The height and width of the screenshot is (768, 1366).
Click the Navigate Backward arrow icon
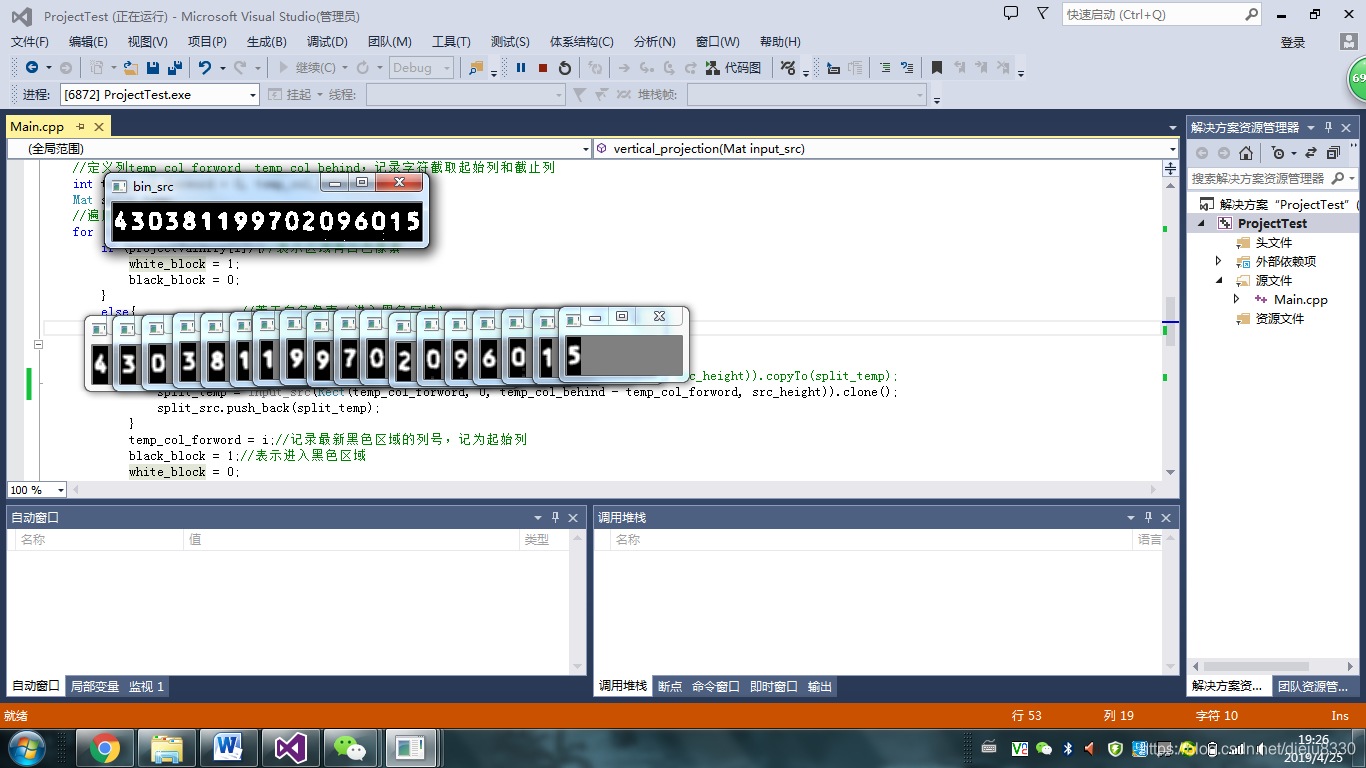(x=32, y=68)
